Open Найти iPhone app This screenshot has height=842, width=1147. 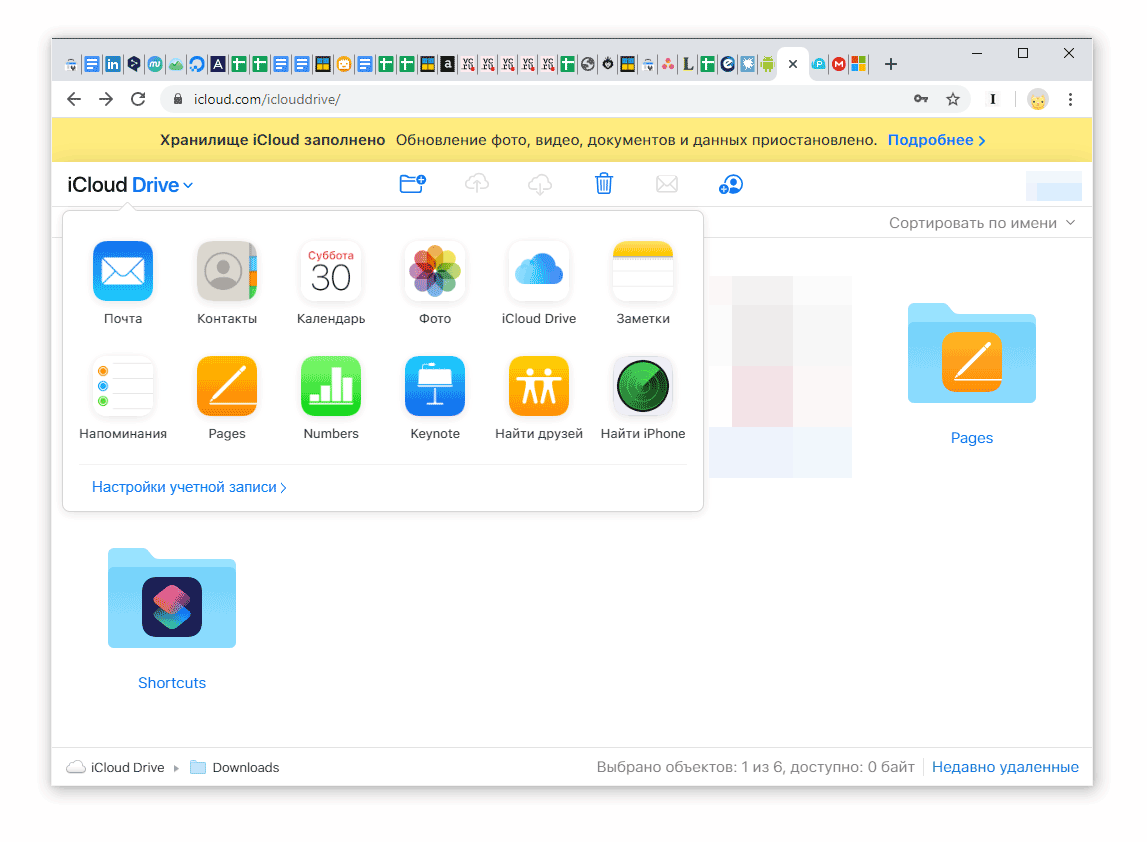(643, 386)
